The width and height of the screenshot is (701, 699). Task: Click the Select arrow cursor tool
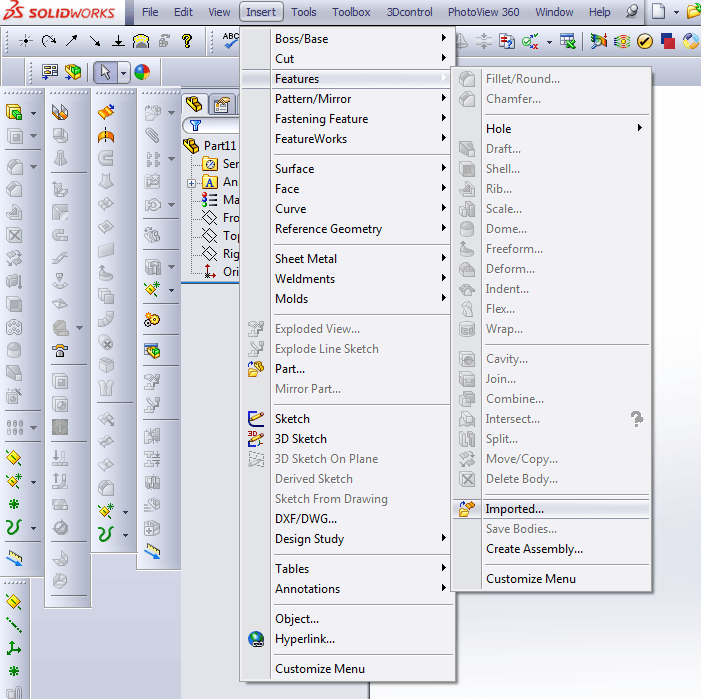106,72
